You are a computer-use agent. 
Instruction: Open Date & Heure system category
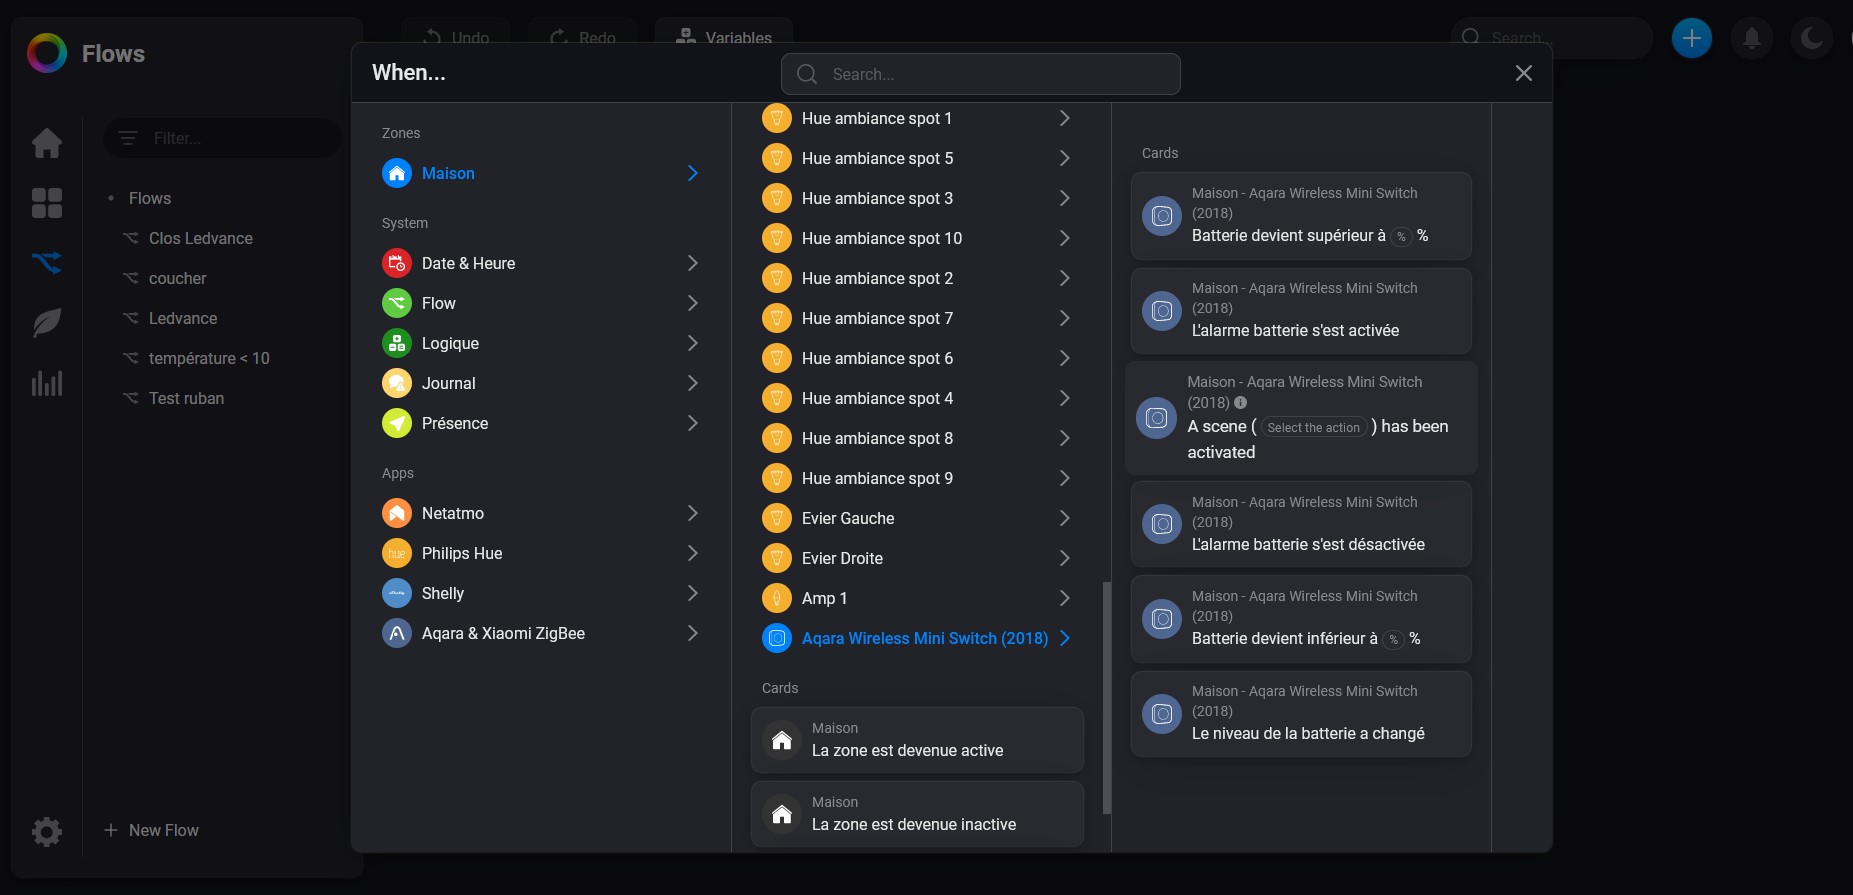click(x=541, y=263)
